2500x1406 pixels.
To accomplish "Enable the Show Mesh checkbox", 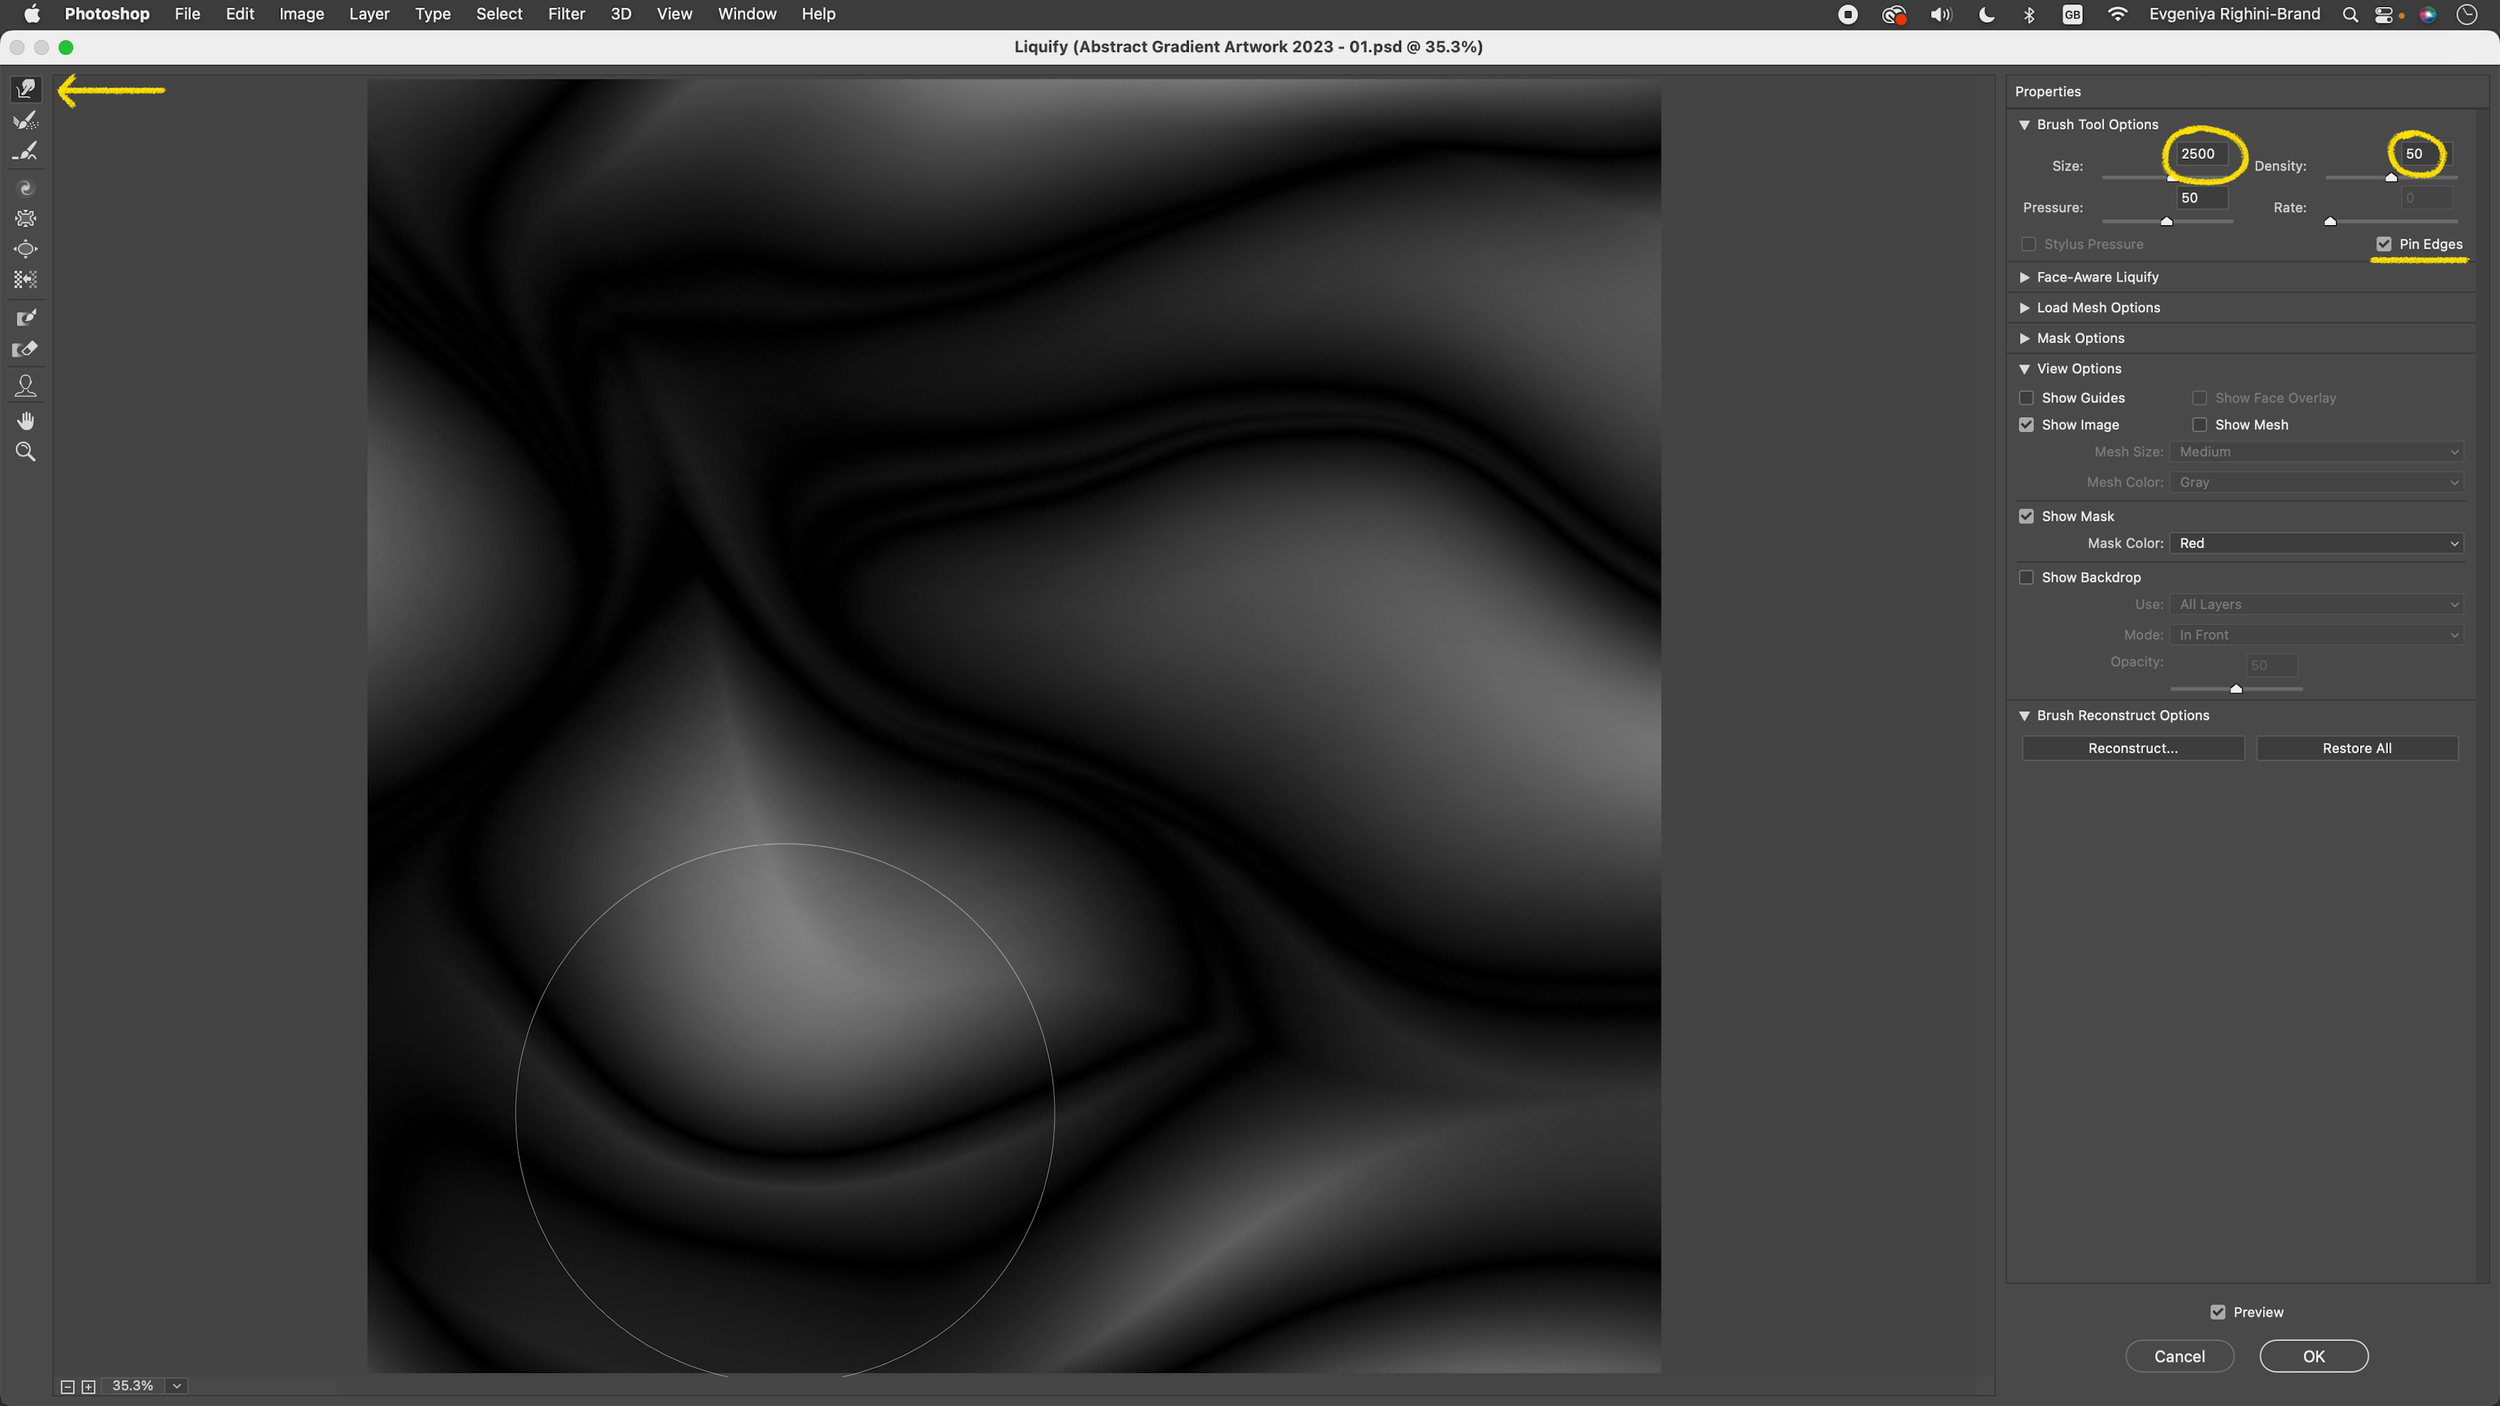I will click(x=2199, y=425).
